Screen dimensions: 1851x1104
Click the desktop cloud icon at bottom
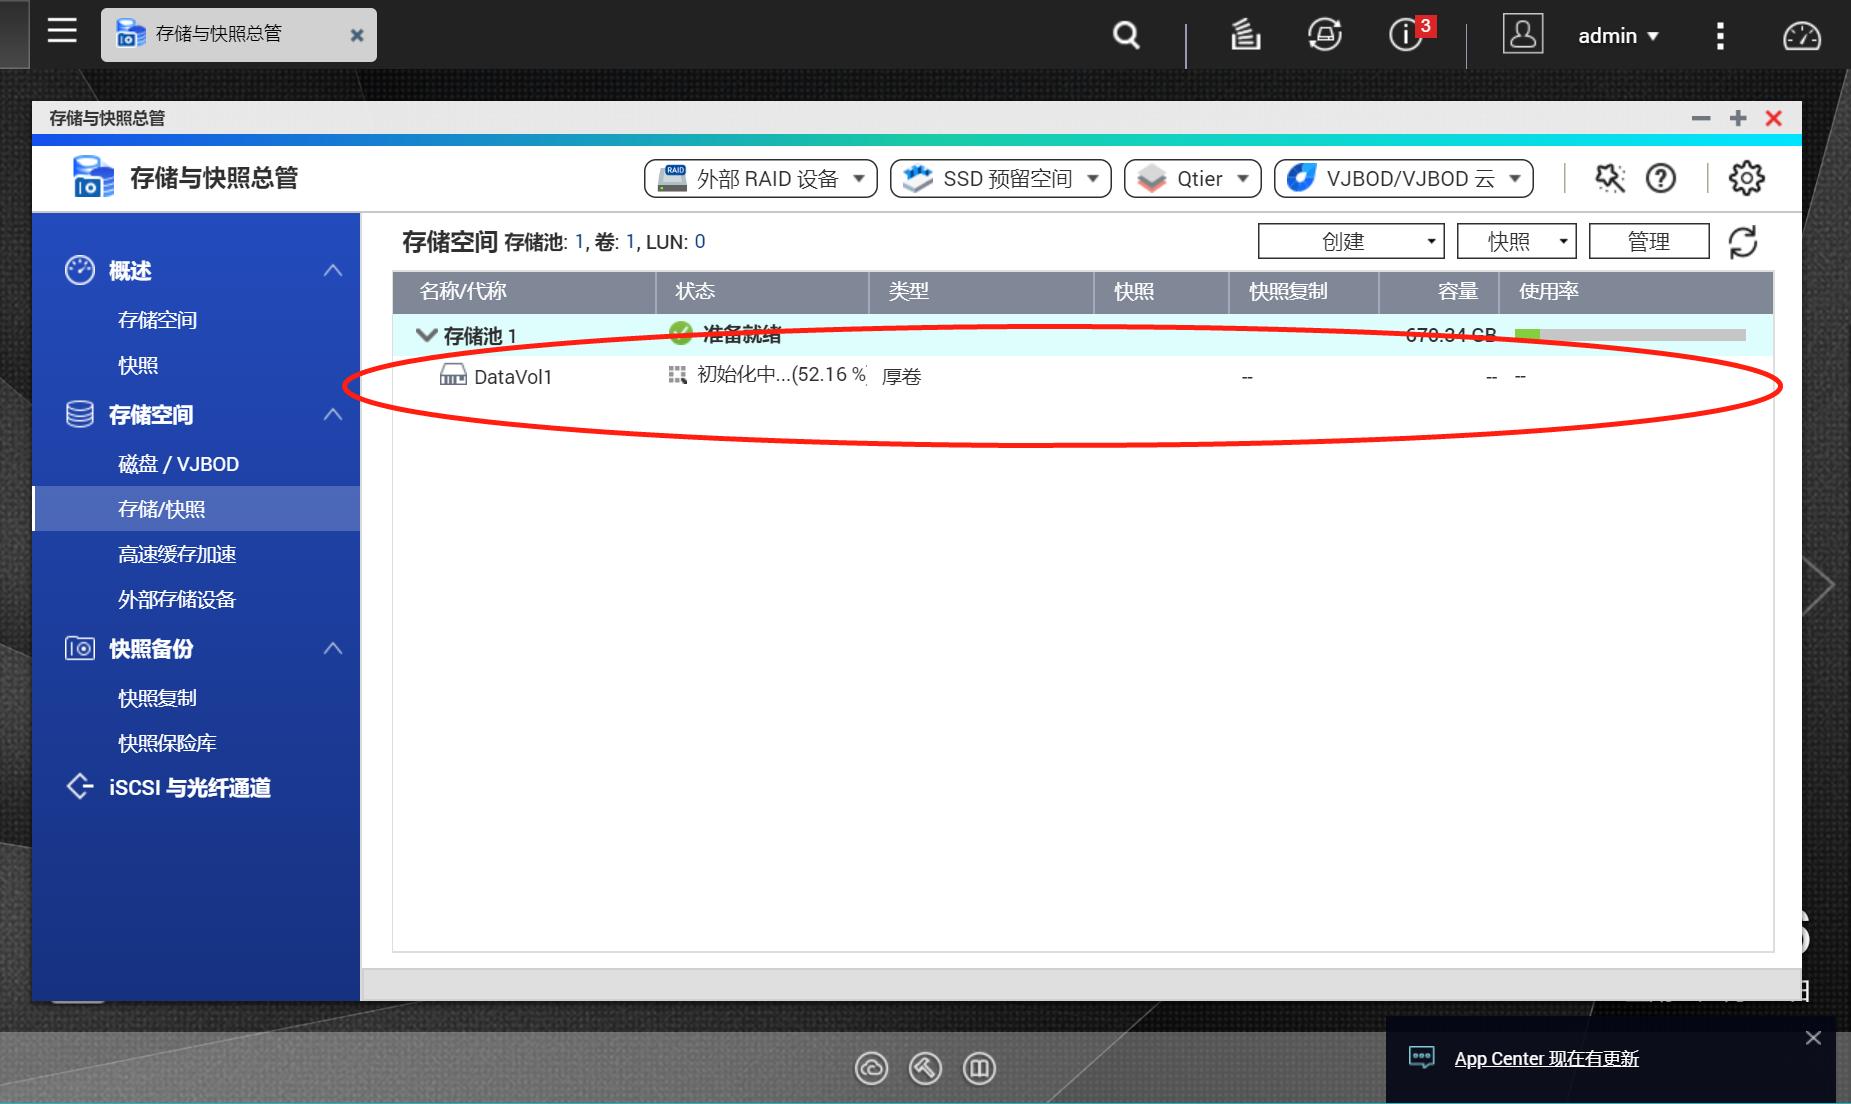(x=872, y=1068)
